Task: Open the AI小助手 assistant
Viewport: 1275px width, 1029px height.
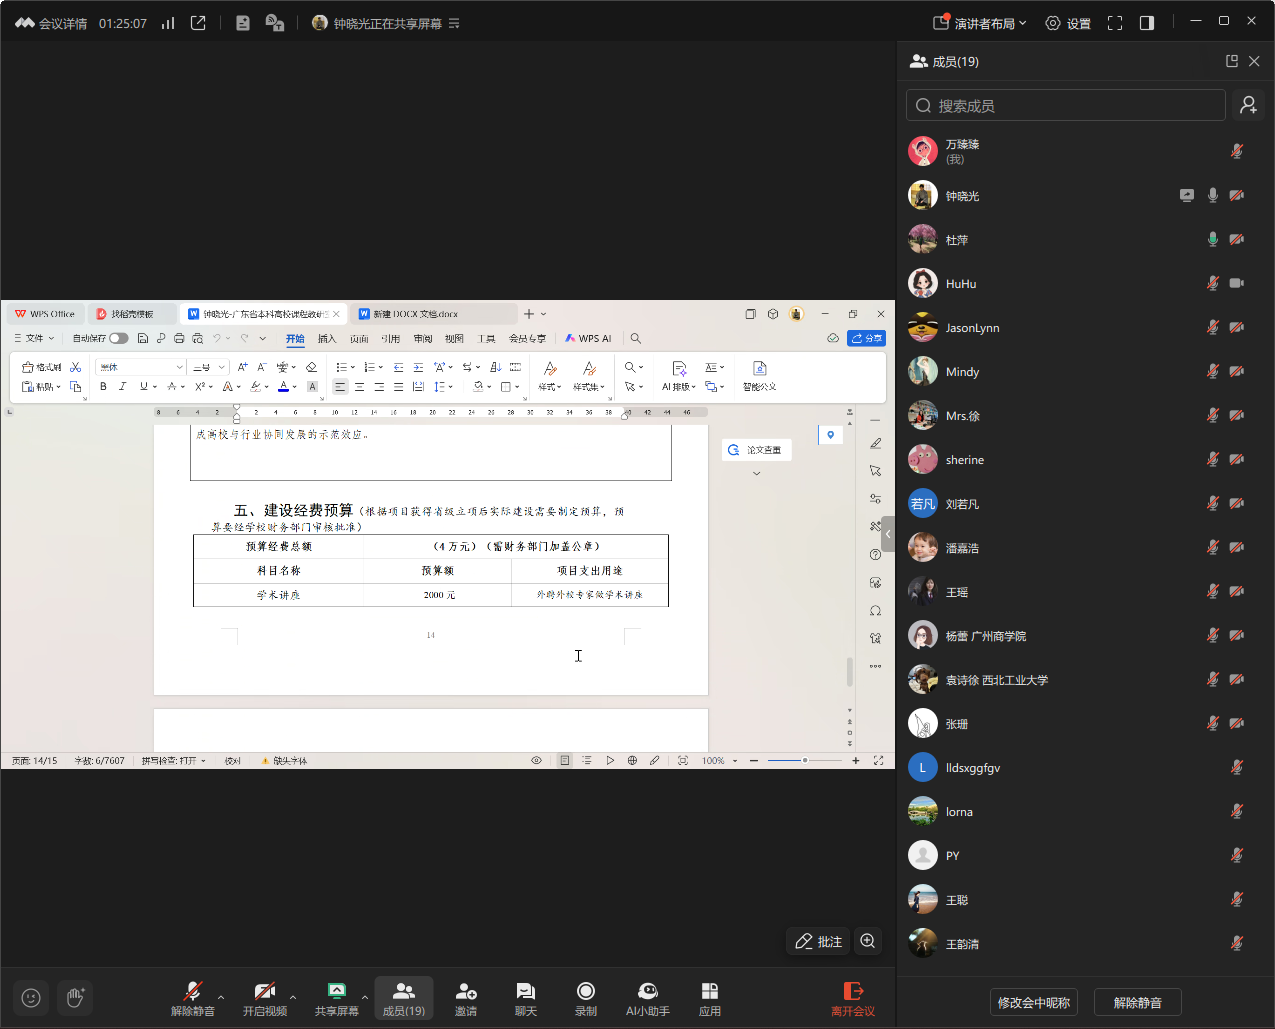Action: coord(647,997)
